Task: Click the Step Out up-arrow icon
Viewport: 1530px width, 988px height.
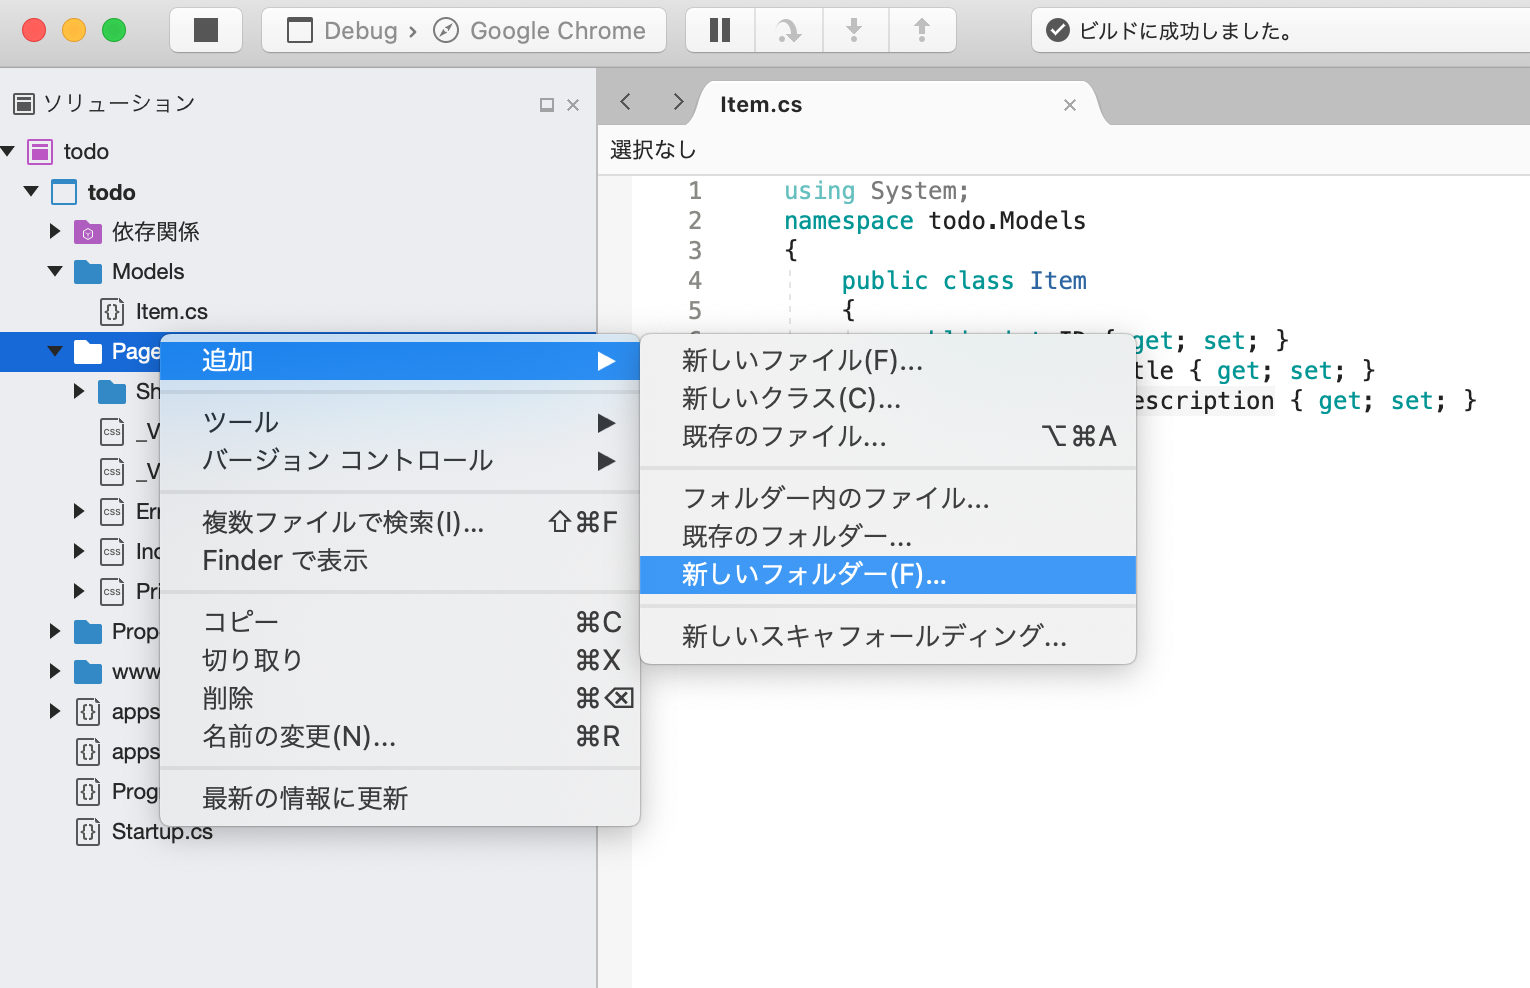Action: coord(922,30)
